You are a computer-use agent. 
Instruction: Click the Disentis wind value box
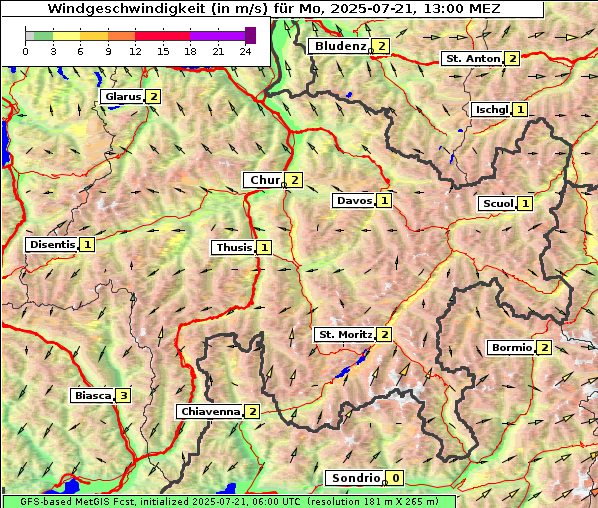pos(87,244)
